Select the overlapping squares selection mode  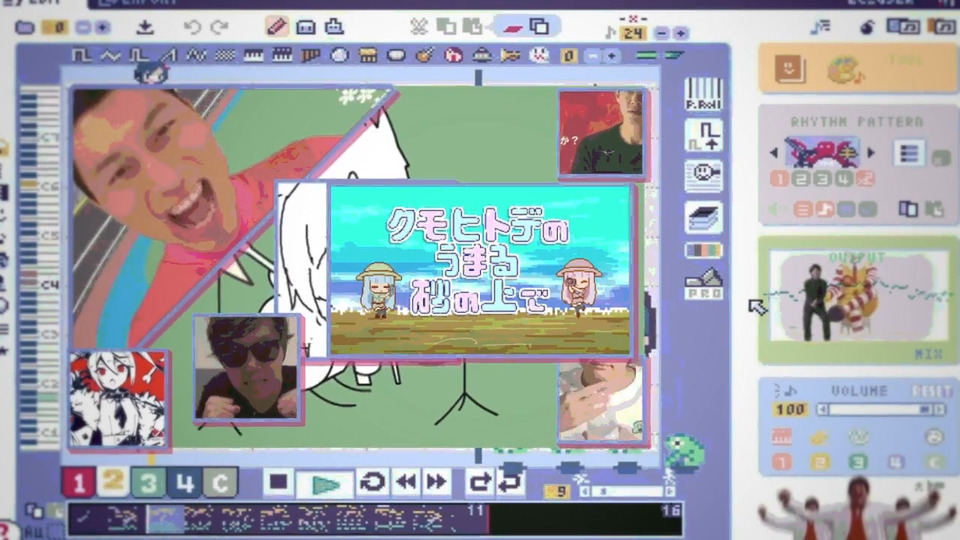539,26
